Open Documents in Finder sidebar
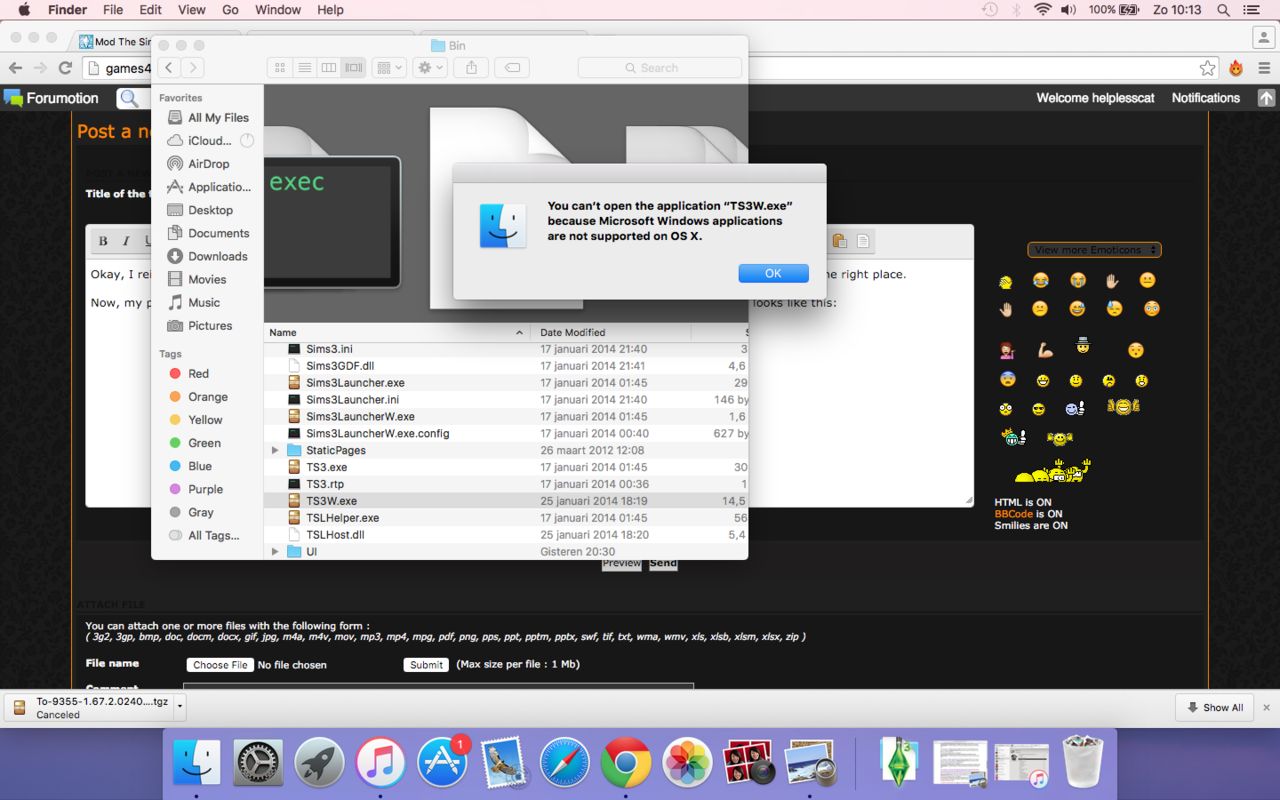 point(208,233)
